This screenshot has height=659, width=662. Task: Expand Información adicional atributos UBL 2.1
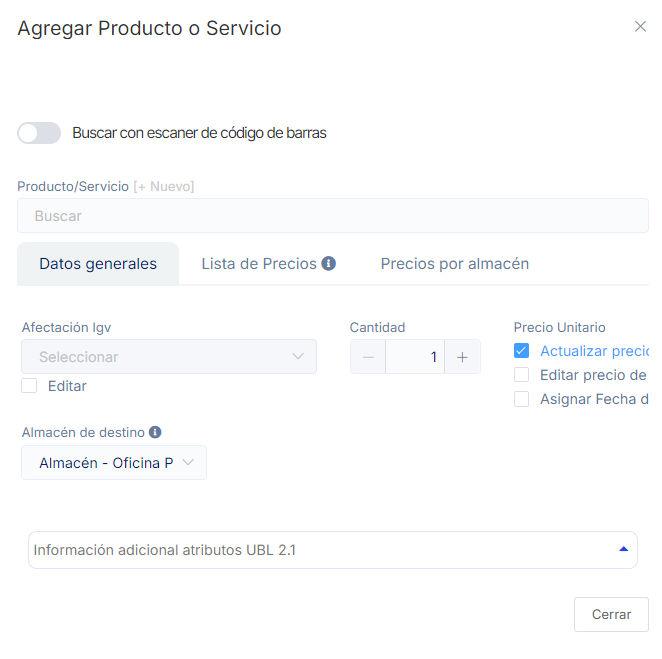pyautogui.click(x=332, y=550)
